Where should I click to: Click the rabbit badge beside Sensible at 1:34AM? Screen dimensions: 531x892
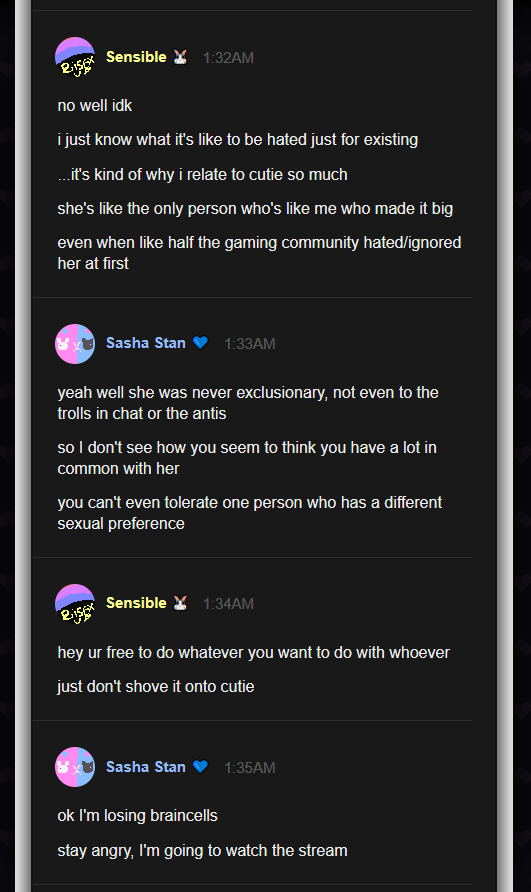[x=180, y=603]
